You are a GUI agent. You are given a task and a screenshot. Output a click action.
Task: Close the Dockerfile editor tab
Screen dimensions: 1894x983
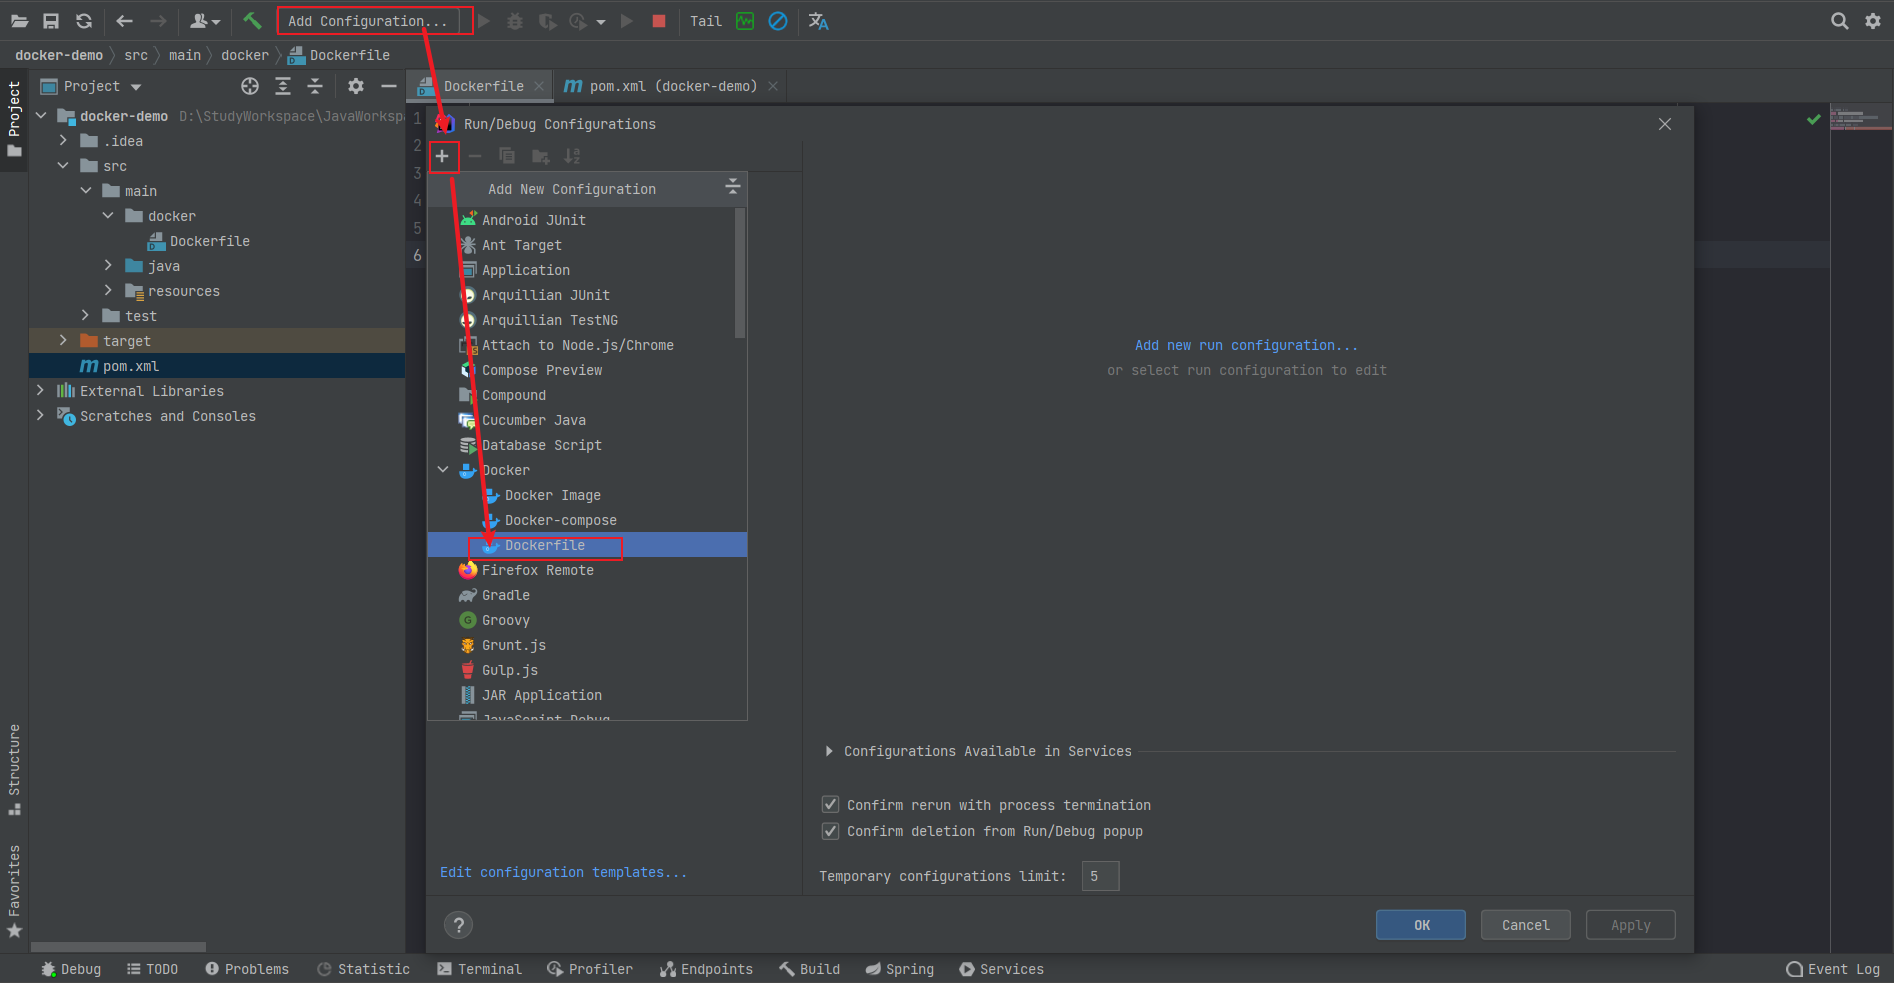[x=538, y=86]
